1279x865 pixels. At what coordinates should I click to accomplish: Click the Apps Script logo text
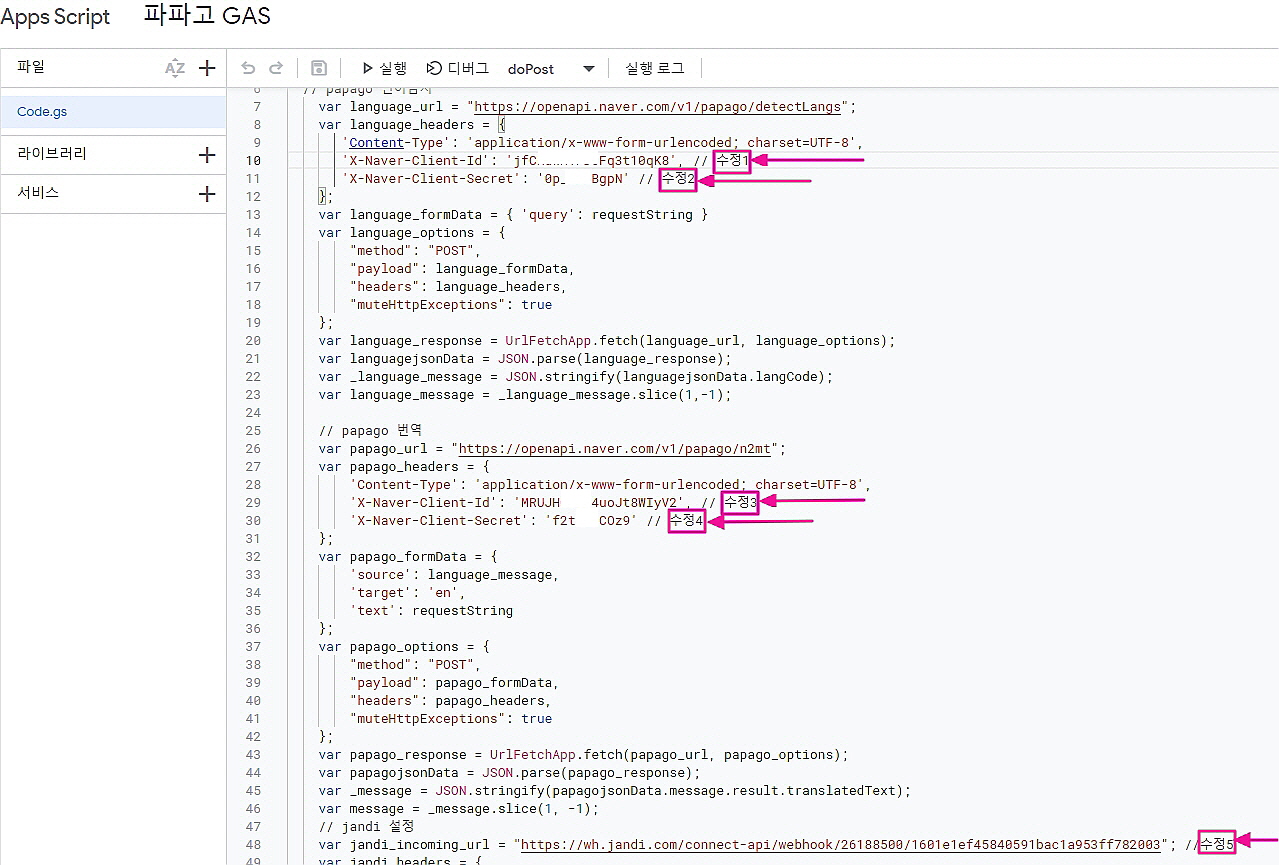55,18
